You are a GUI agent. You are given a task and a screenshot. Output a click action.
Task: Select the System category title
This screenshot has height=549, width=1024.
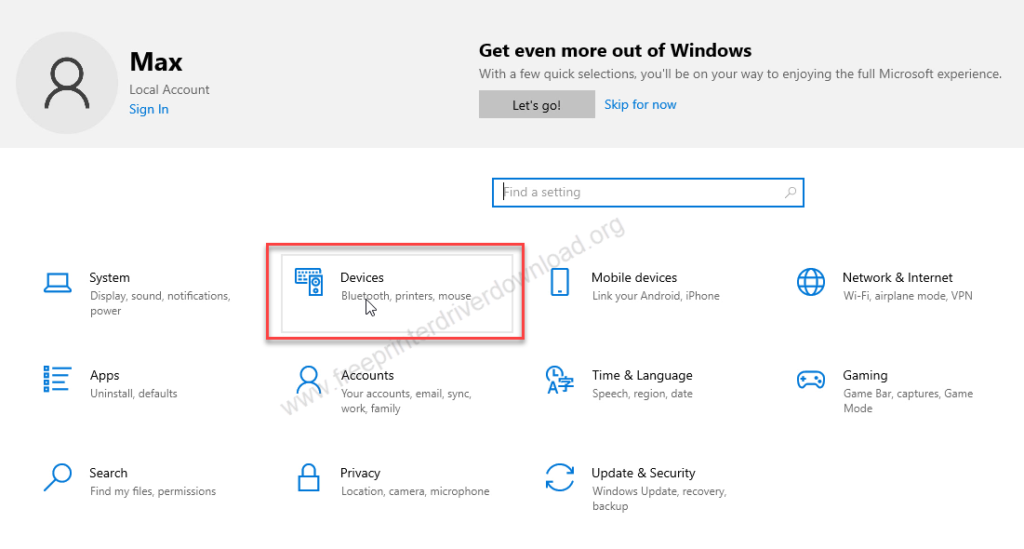click(110, 277)
